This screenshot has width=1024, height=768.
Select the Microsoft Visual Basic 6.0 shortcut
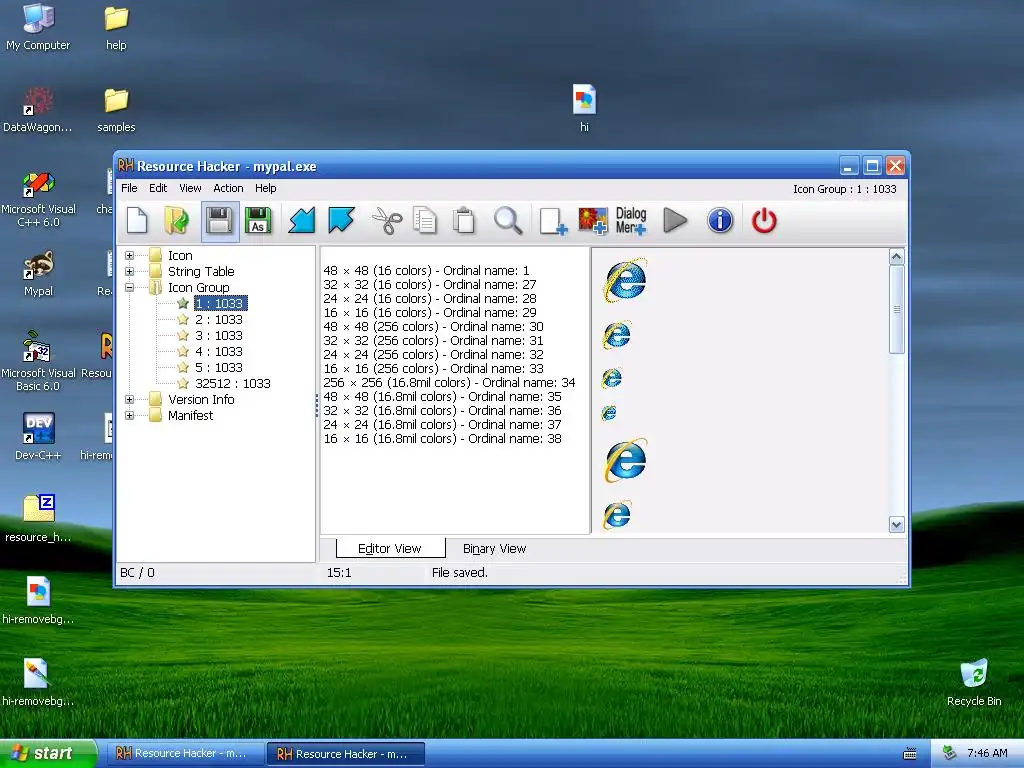(x=38, y=361)
